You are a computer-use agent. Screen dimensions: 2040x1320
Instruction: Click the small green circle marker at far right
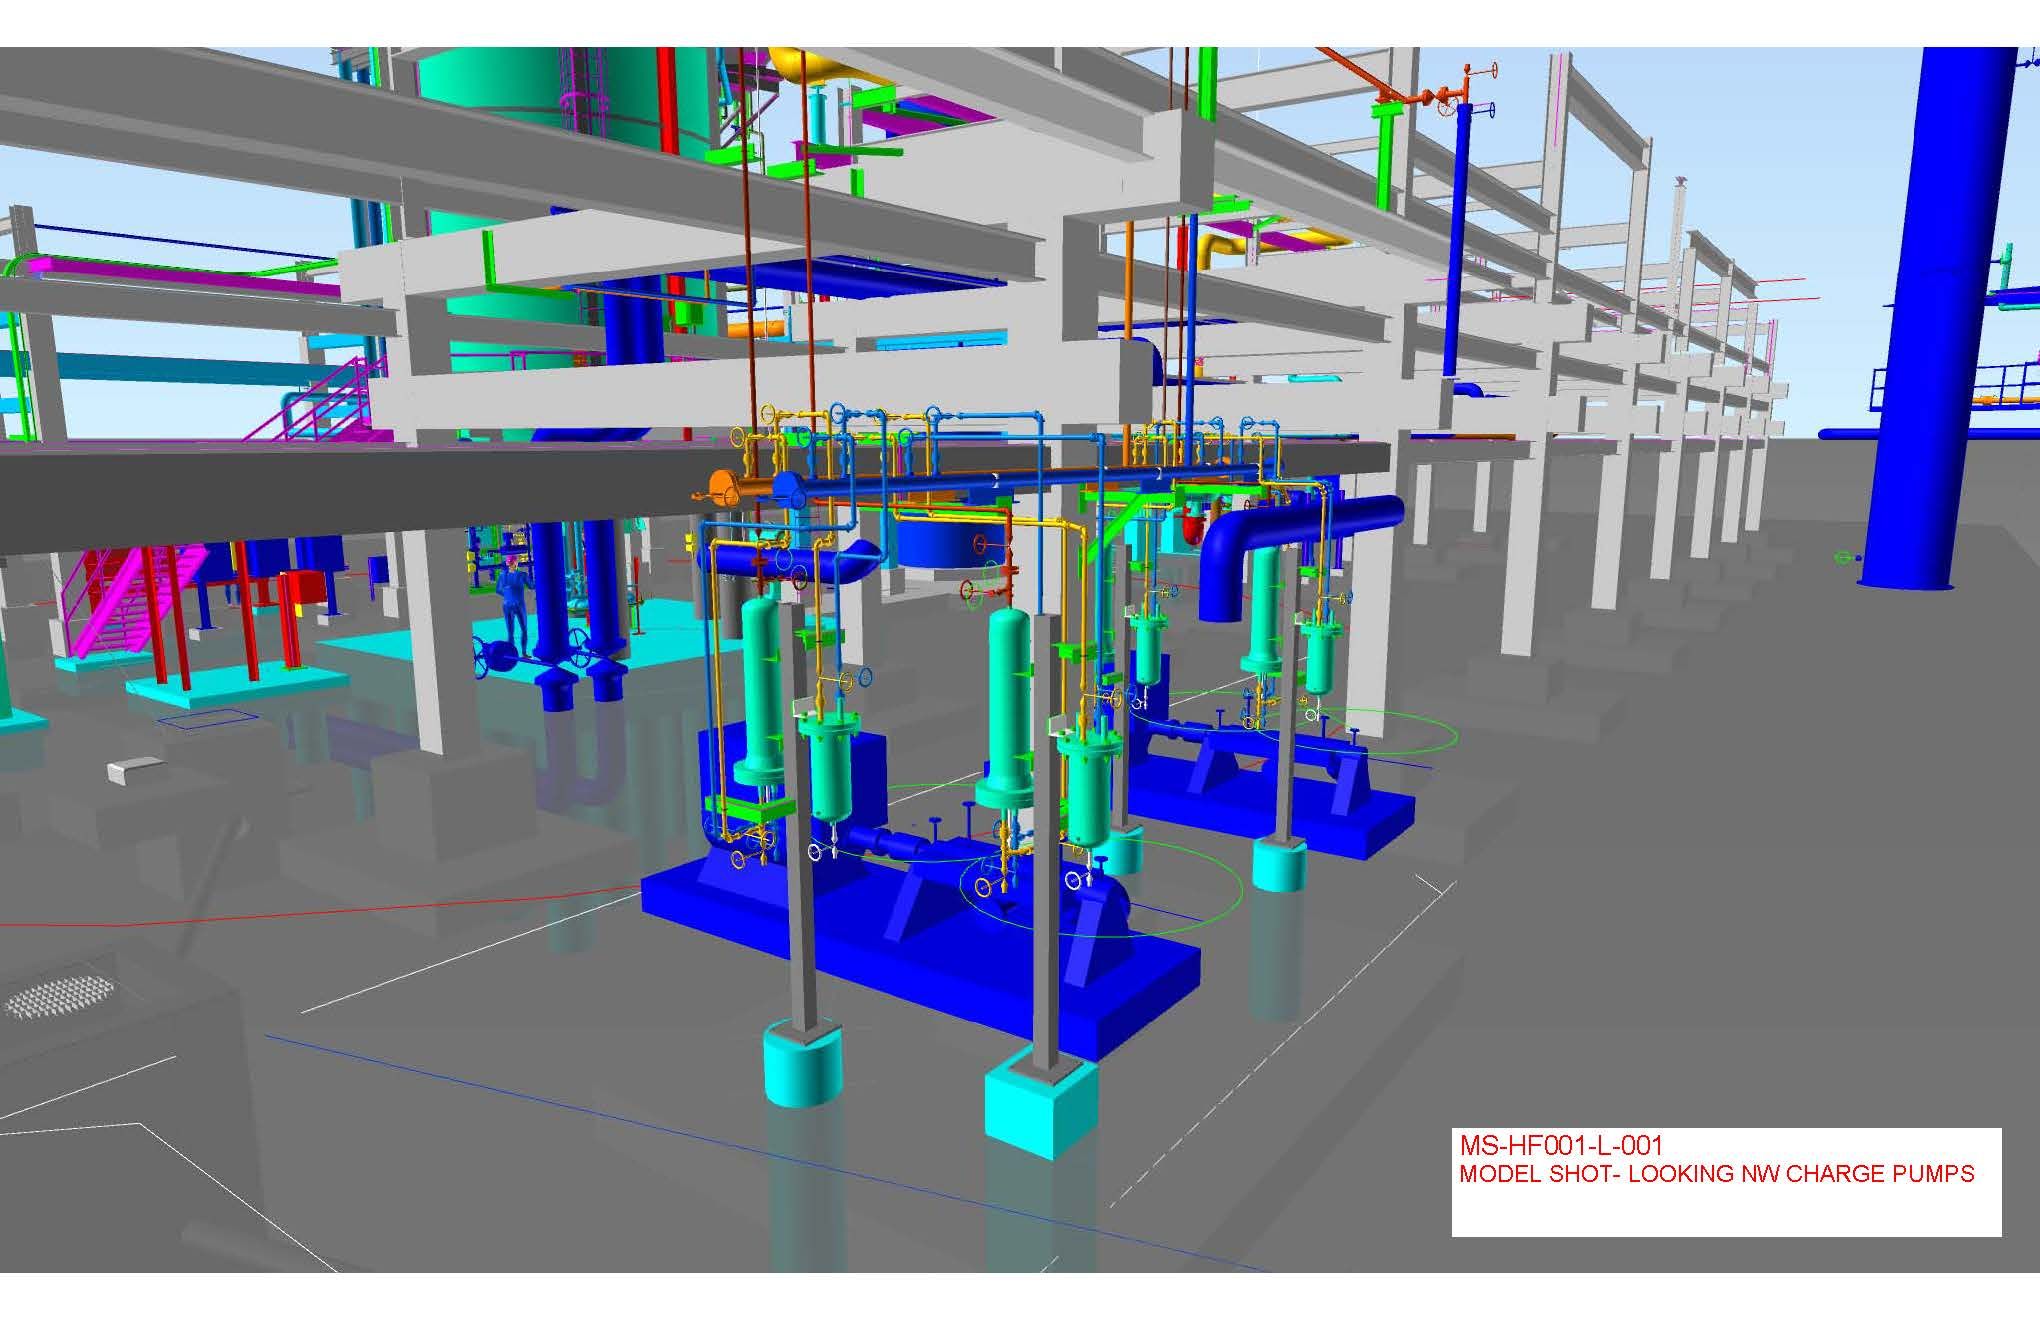click(1842, 557)
